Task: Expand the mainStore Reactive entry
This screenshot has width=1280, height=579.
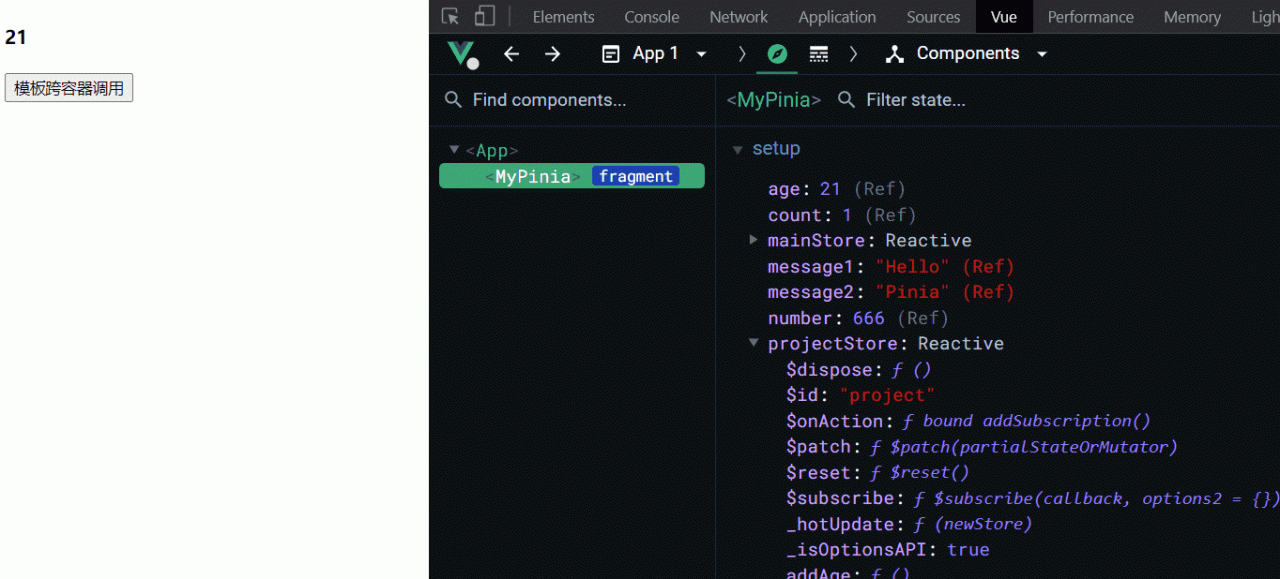Action: 753,240
